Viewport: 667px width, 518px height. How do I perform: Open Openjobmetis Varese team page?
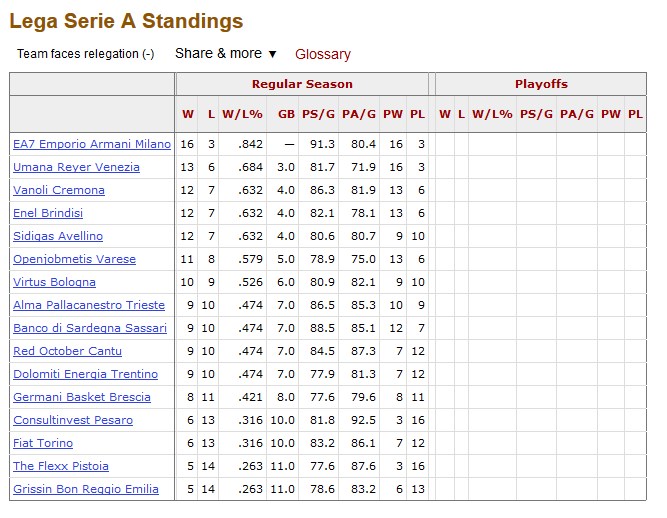(74, 259)
